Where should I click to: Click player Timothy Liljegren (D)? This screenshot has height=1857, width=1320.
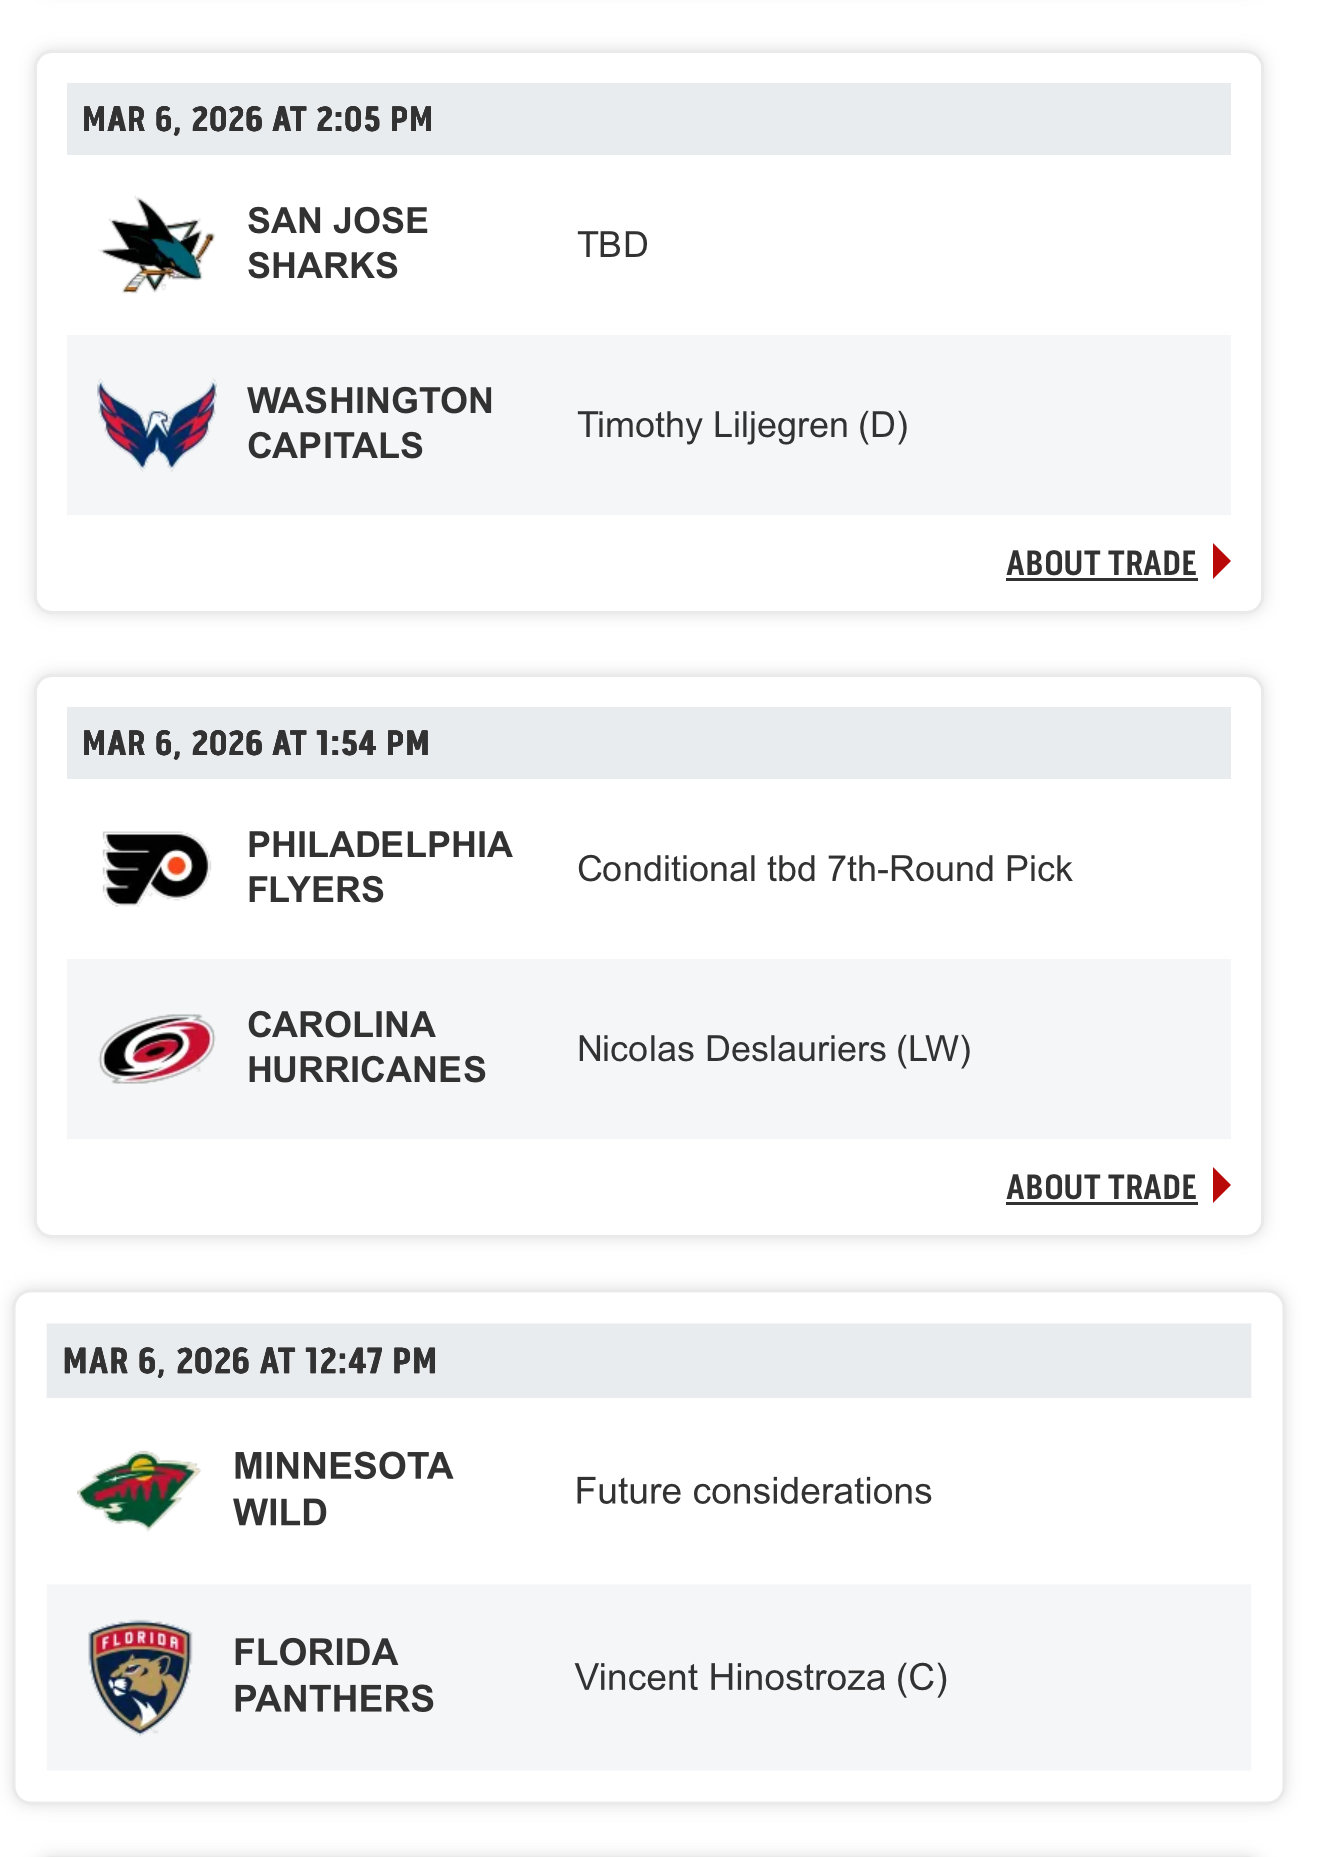(742, 425)
